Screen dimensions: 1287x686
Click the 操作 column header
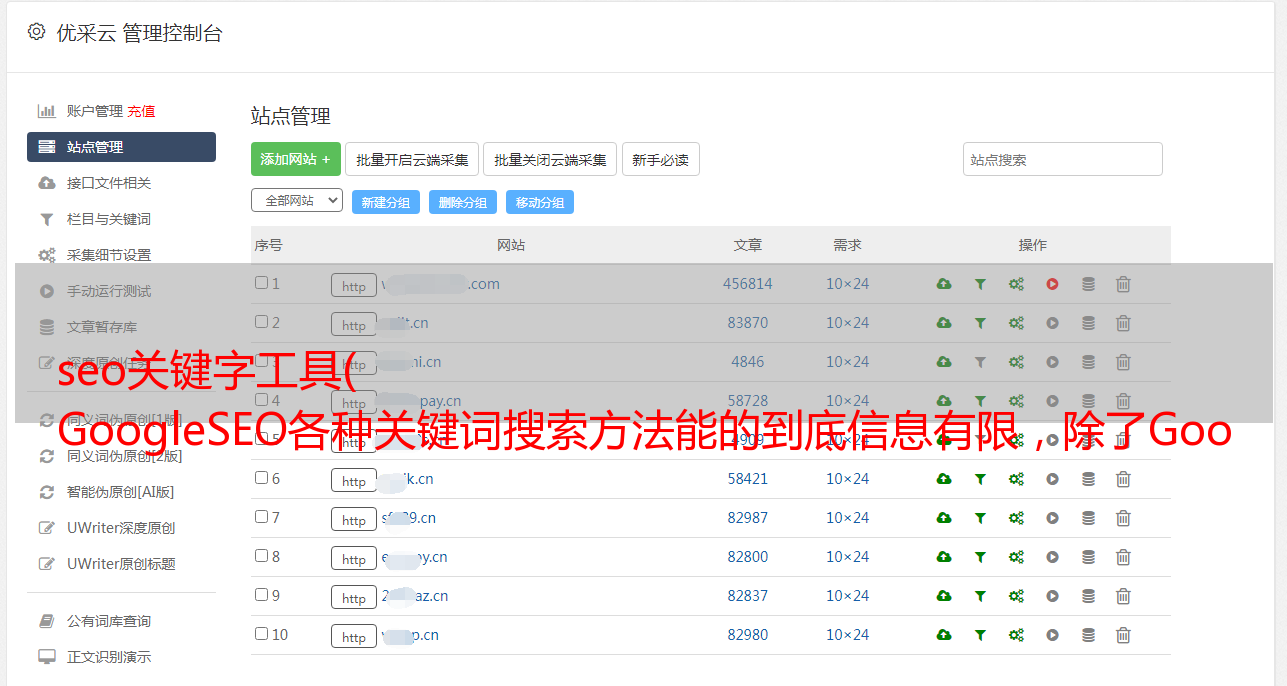pyautogui.click(x=1033, y=245)
